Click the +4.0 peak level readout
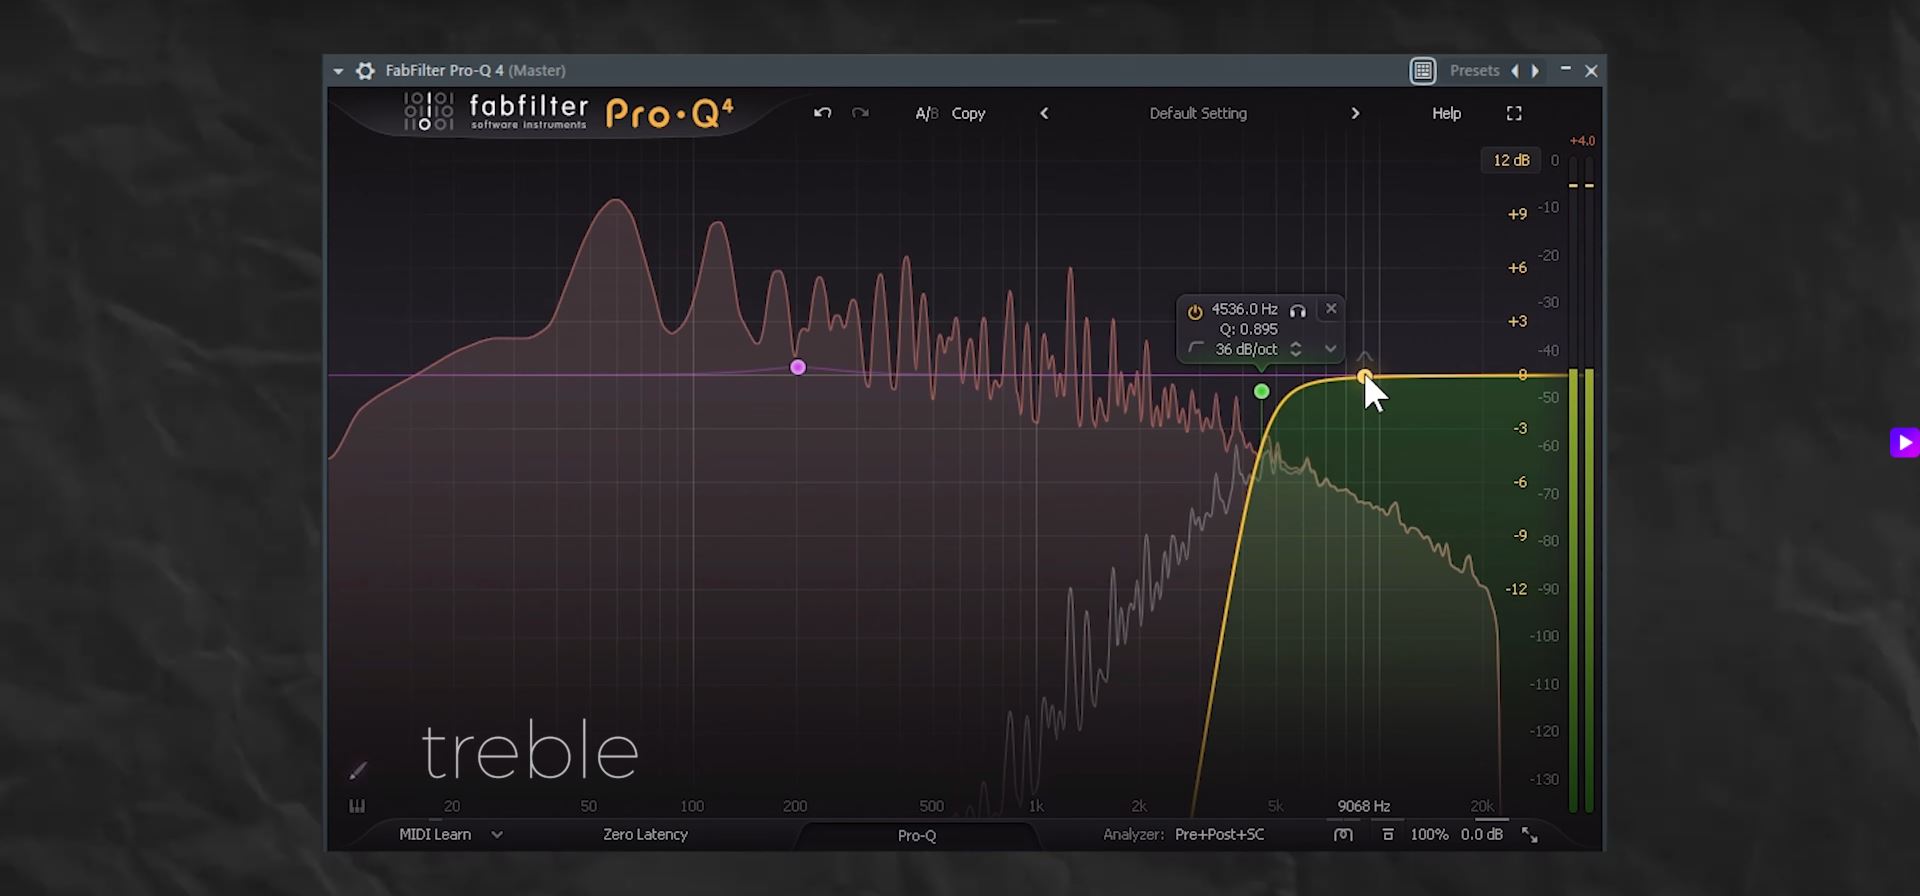Screen dimensions: 1920x896 [1582, 141]
